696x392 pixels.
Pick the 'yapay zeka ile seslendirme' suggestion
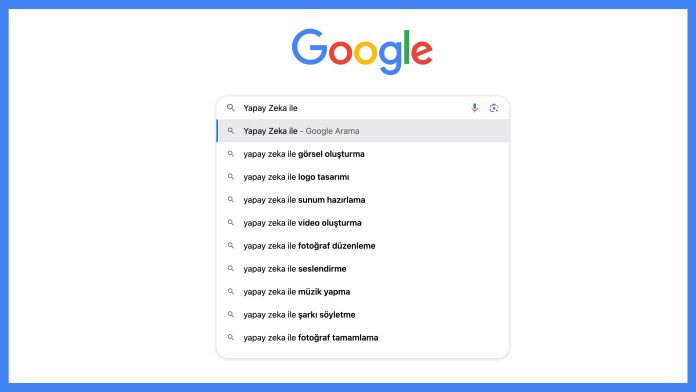tap(363, 269)
